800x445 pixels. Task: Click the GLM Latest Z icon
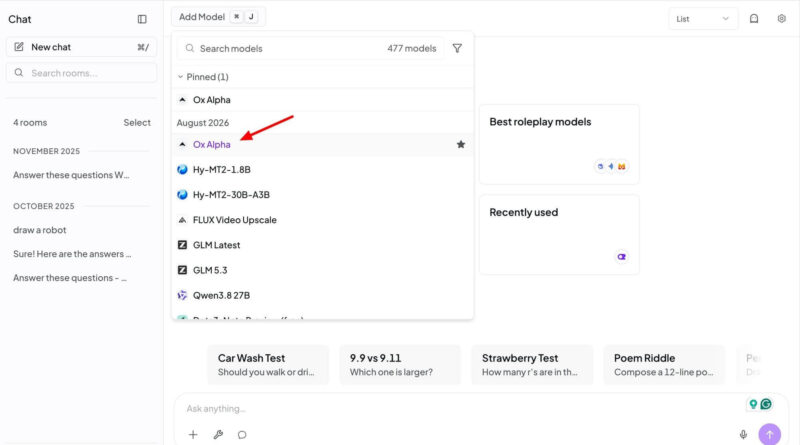(x=182, y=245)
